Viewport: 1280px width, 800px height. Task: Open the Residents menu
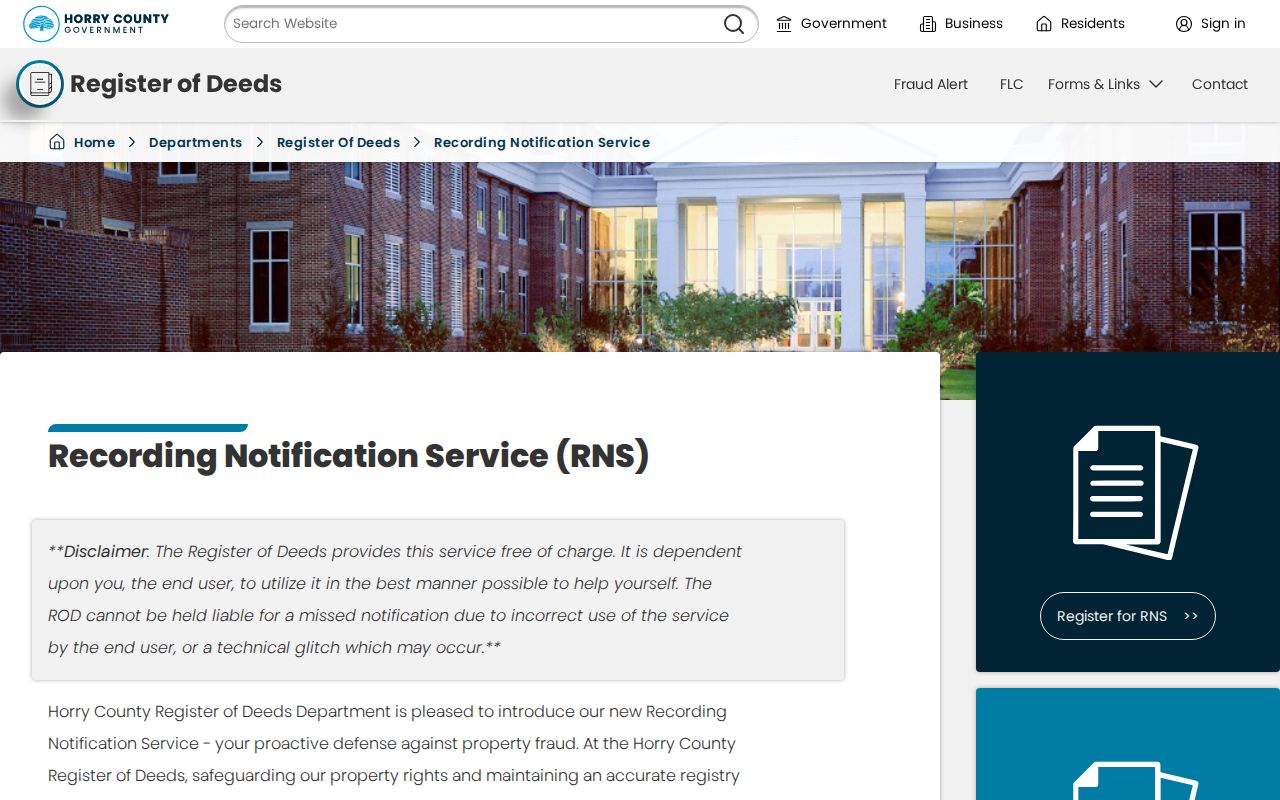(1080, 24)
